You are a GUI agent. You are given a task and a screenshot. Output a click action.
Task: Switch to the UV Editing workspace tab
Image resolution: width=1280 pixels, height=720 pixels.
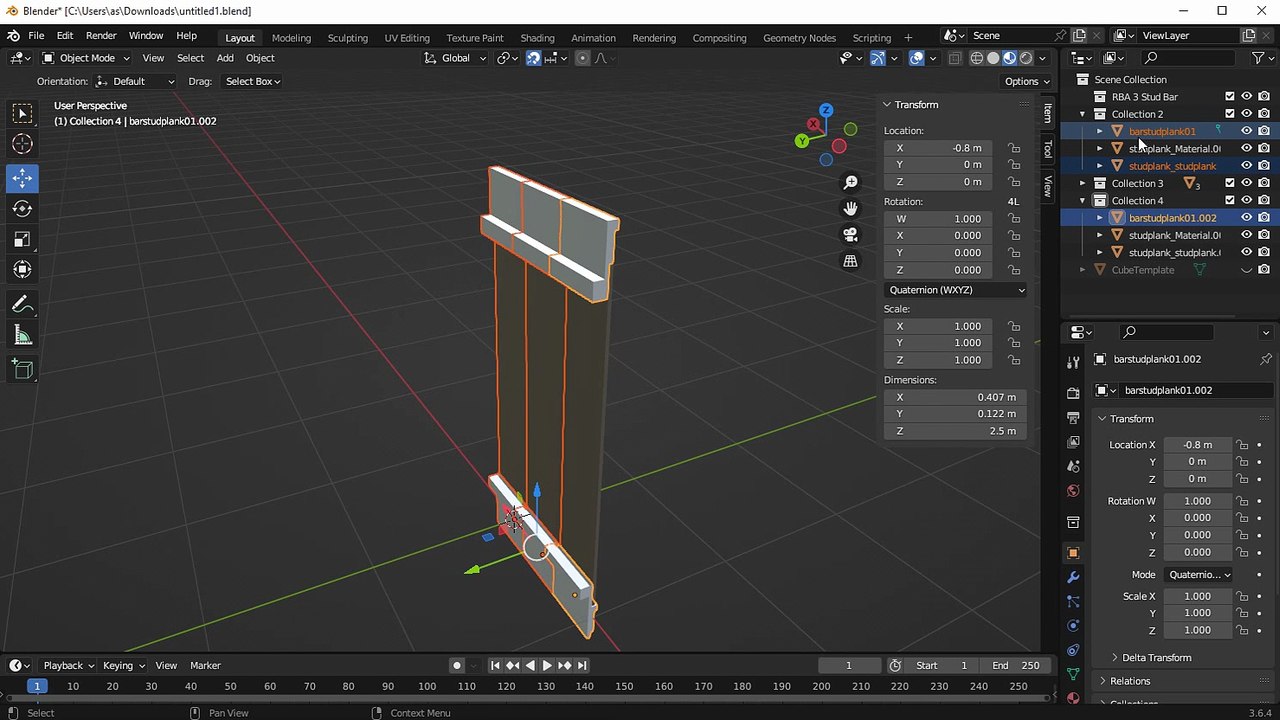[x=407, y=38]
